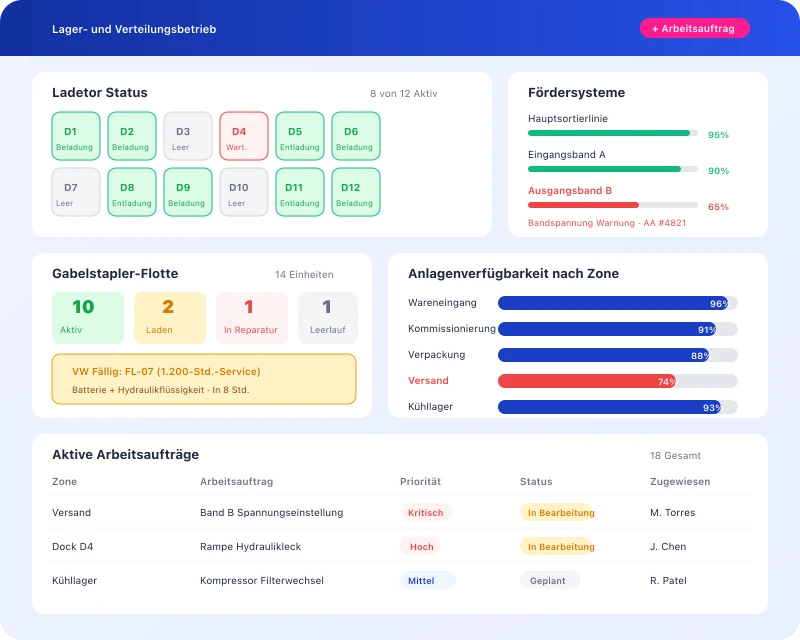Viewport: 800px width, 640px height.
Task: Open loader tile D7 marked Leer
Action: pos(75,191)
